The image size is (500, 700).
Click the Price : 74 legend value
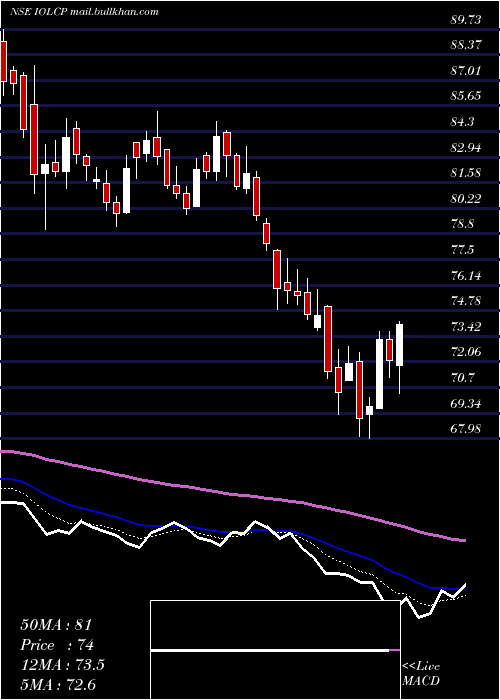[x=57, y=645]
